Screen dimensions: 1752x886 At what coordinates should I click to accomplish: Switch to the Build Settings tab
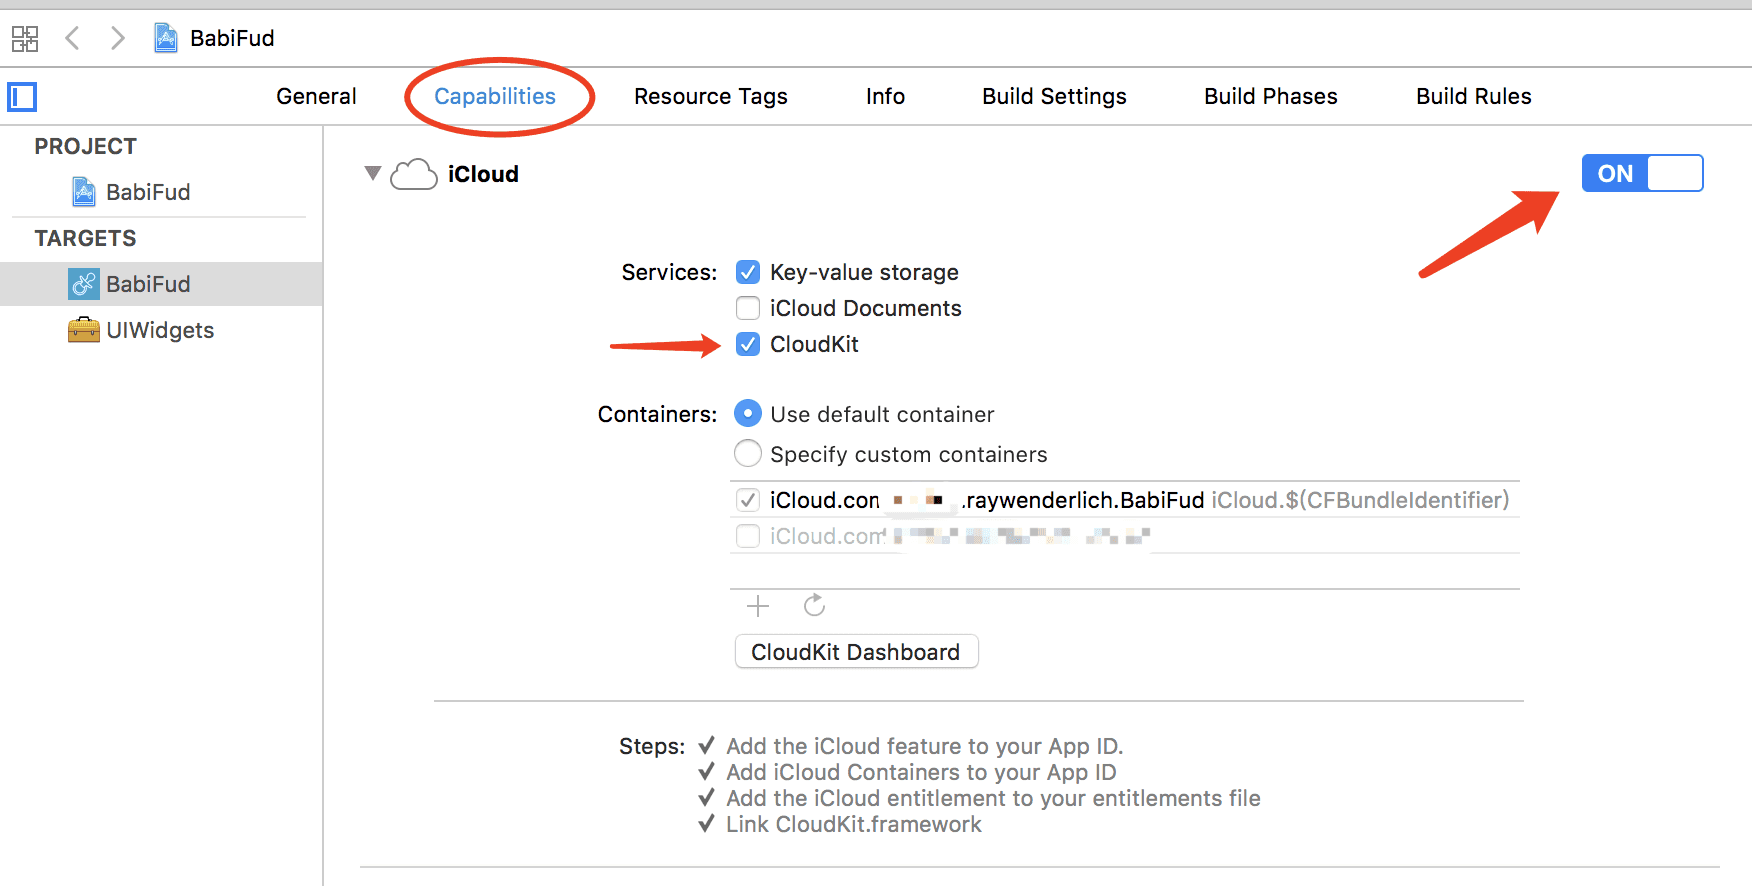pyautogui.click(x=1054, y=96)
